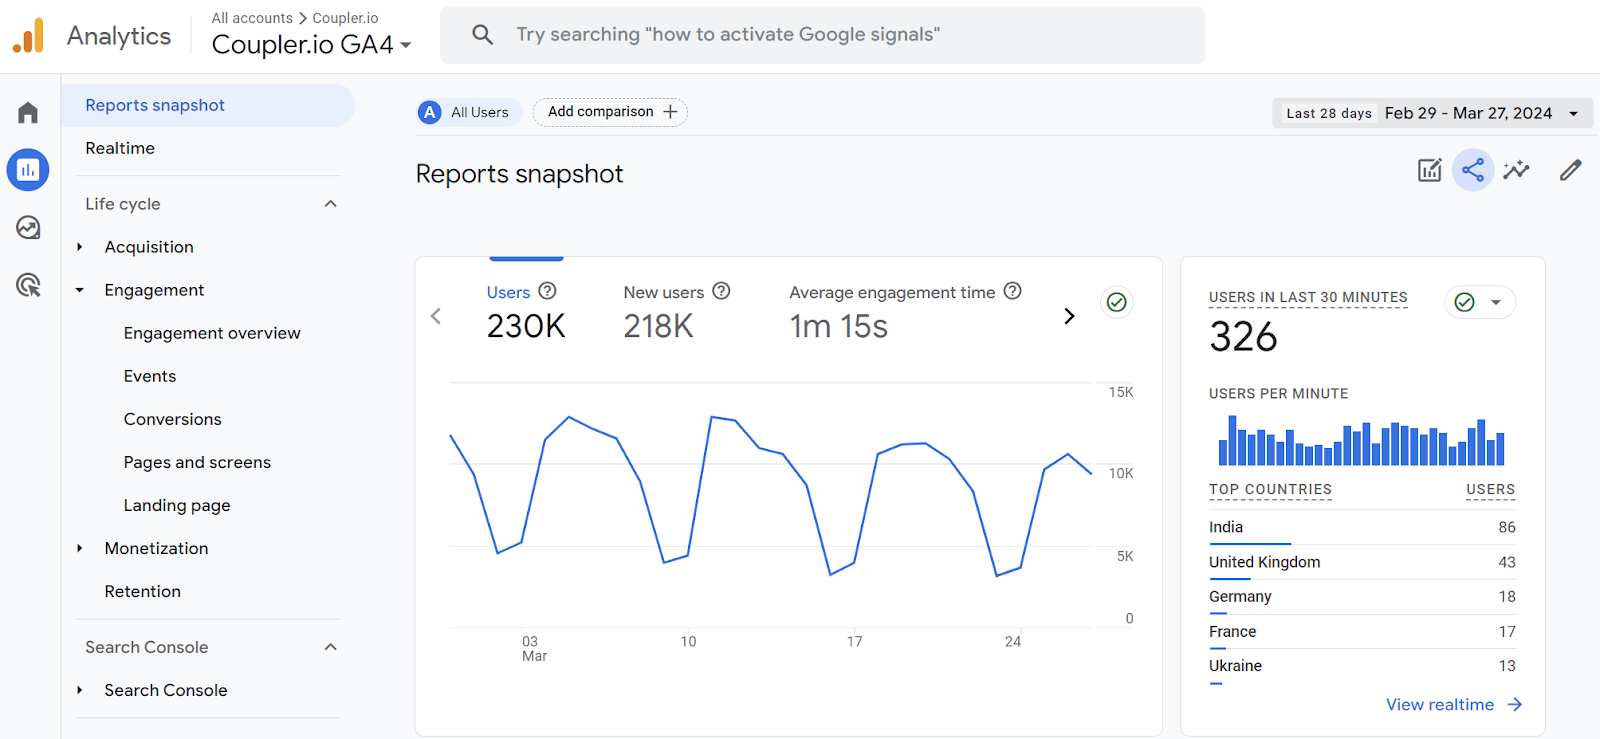
Task: Click the Coupler.io breadcrumb link
Action: point(345,18)
